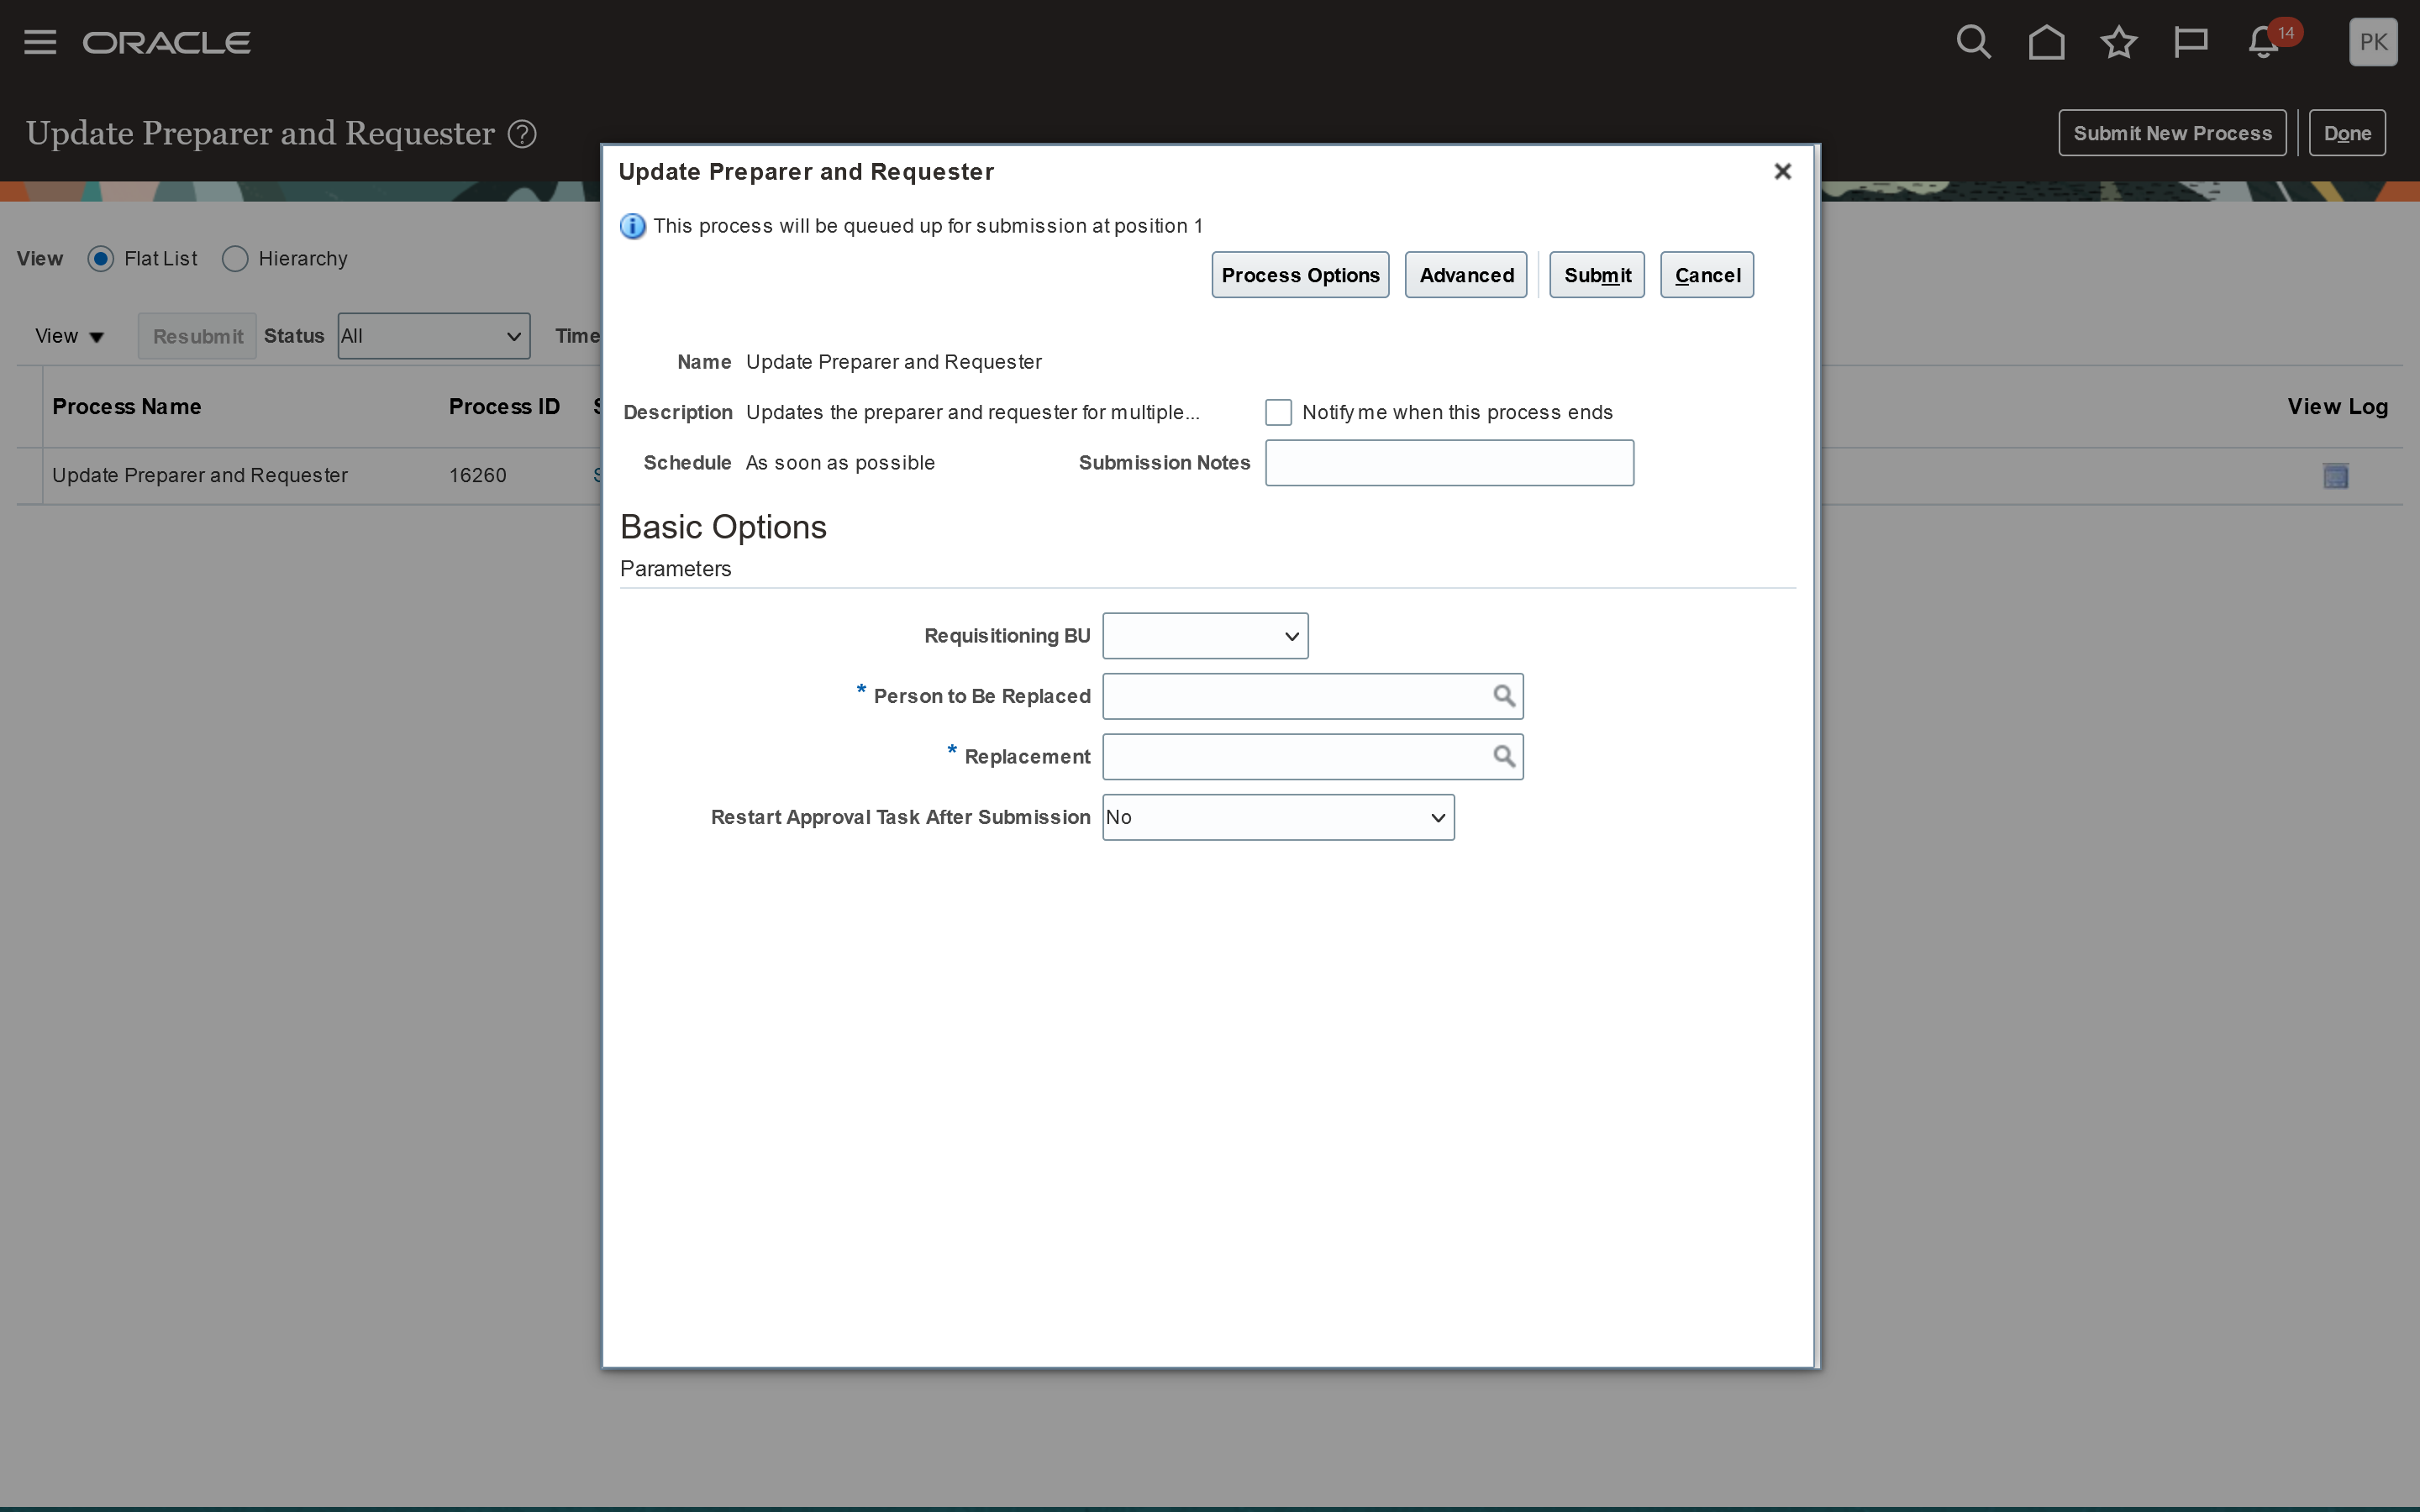The image size is (2420, 1512).
Task: Click Submit New Process button
Action: (2172, 133)
